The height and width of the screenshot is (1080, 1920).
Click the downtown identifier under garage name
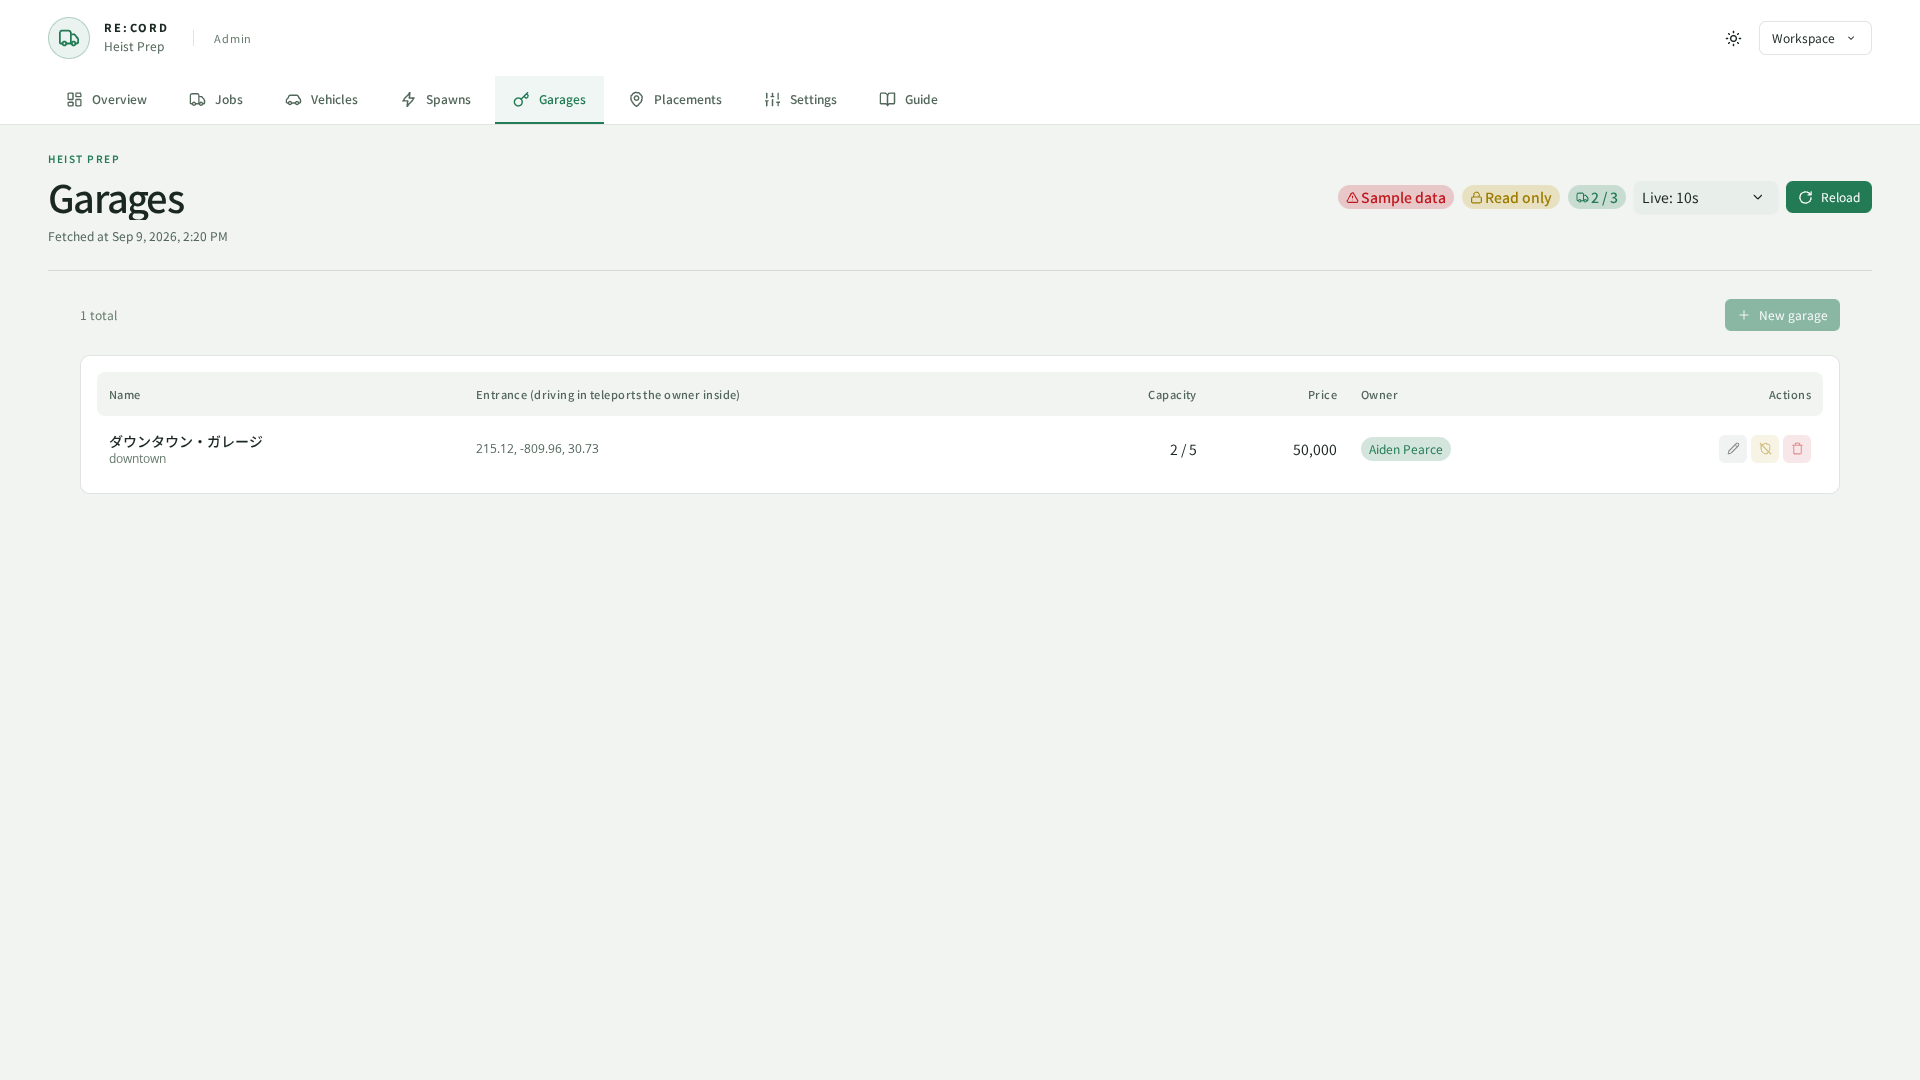(x=138, y=459)
